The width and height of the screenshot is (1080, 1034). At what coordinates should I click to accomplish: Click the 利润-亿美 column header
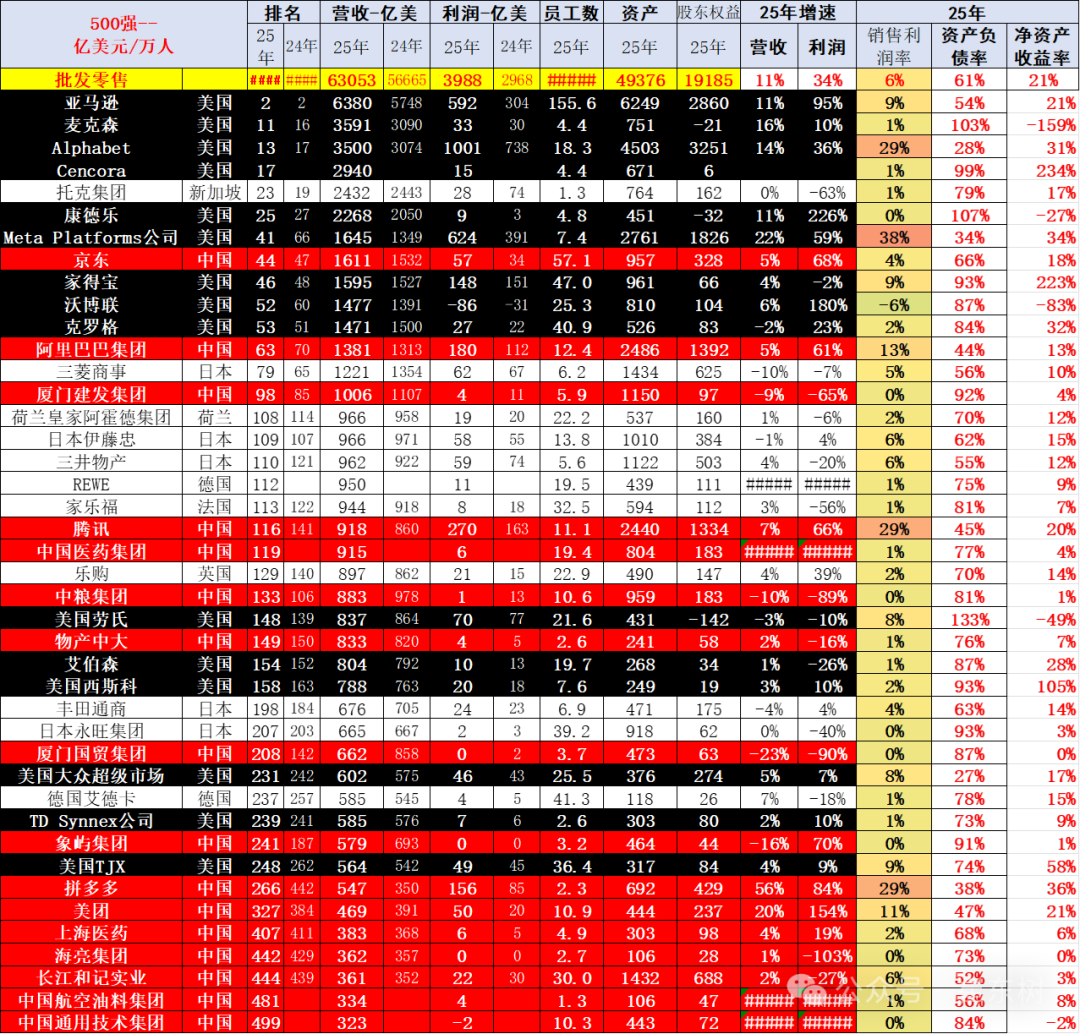pyautogui.click(x=485, y=13)
